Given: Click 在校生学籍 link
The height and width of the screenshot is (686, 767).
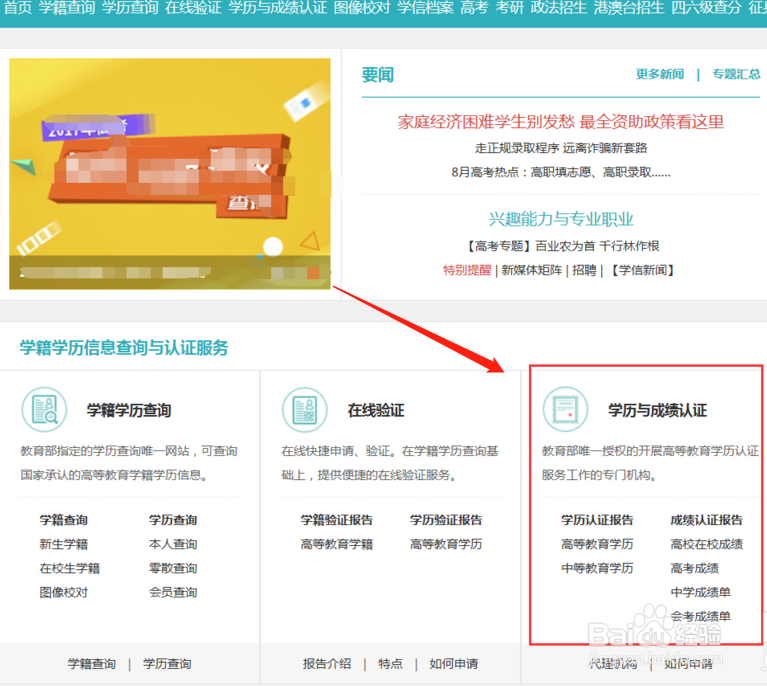Looking at the screenshot, I should coord(69,568).
